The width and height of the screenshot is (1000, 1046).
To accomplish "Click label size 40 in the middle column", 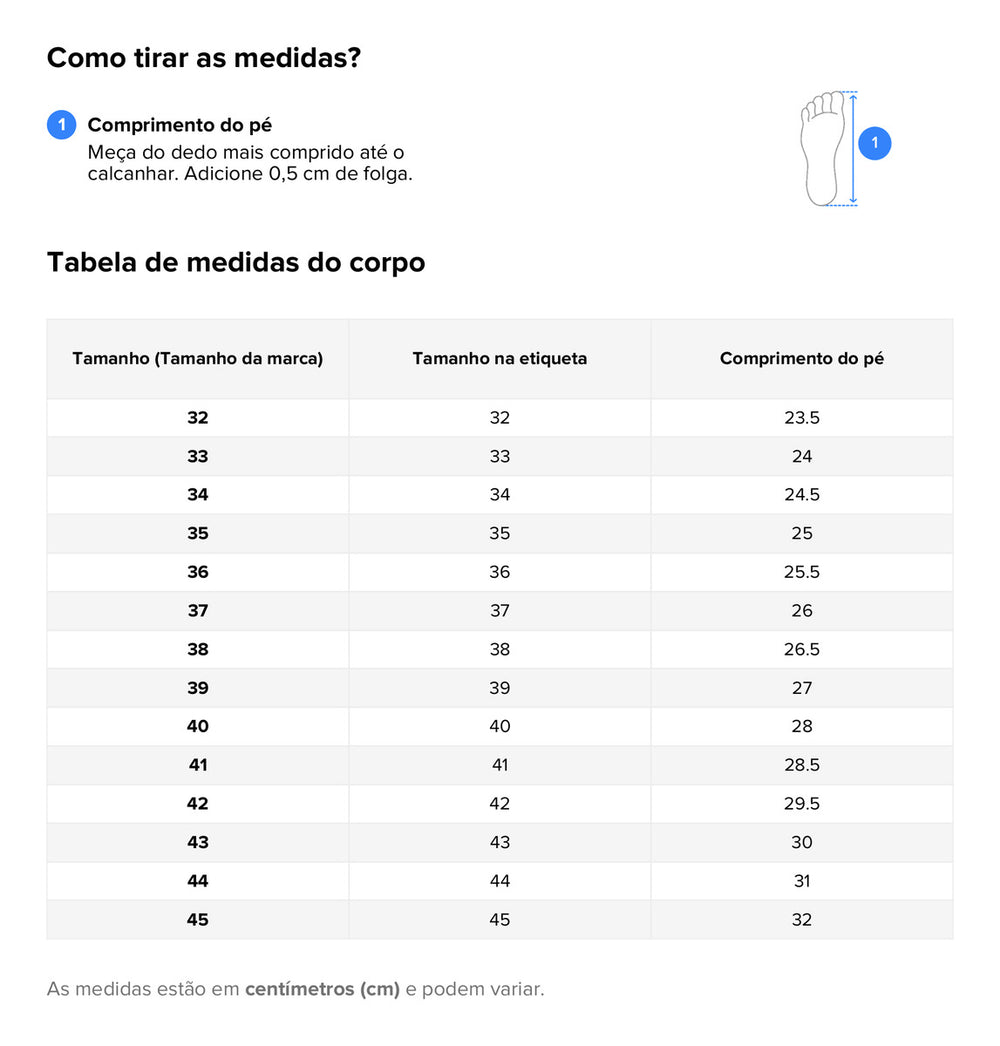I will click(500, 726).
